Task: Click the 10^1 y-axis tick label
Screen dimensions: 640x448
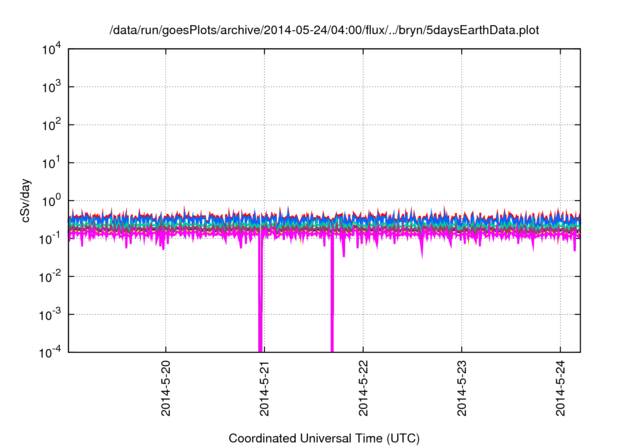Action: 52,163
